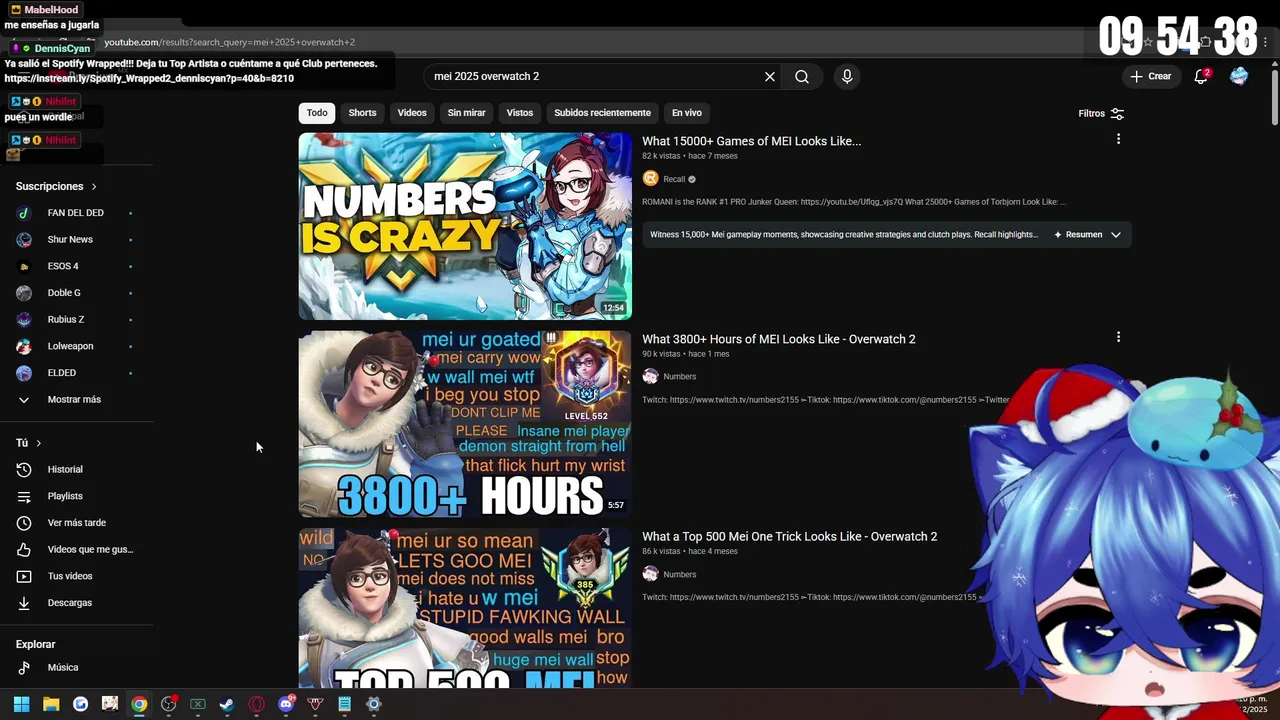Expand the Resumen summary dropdown
Image resolution: width=1280 pixels, height=720 pixels.
coord(1115,235)
